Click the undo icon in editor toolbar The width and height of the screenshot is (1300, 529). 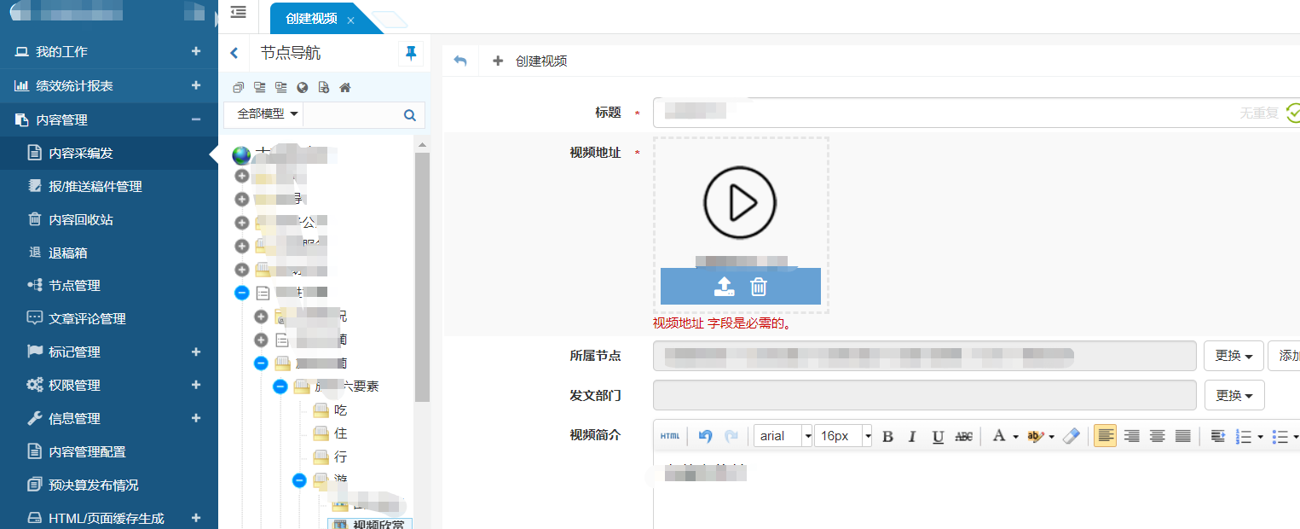coord(705,436)
